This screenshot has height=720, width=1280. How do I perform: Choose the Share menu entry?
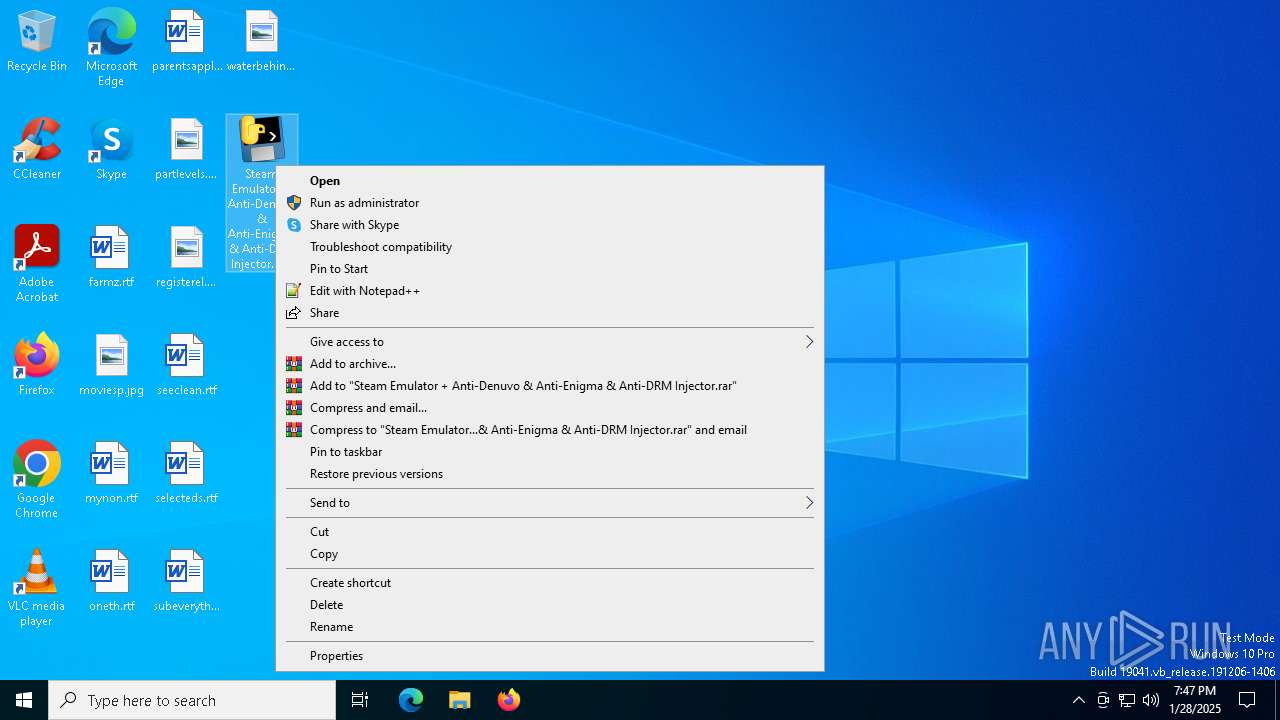point(550,313)
